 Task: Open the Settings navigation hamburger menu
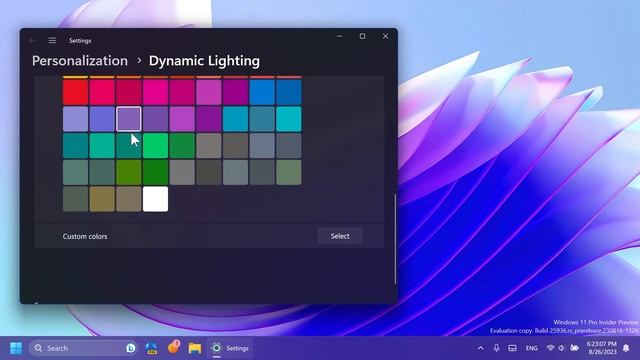click(x=52, y=40)
